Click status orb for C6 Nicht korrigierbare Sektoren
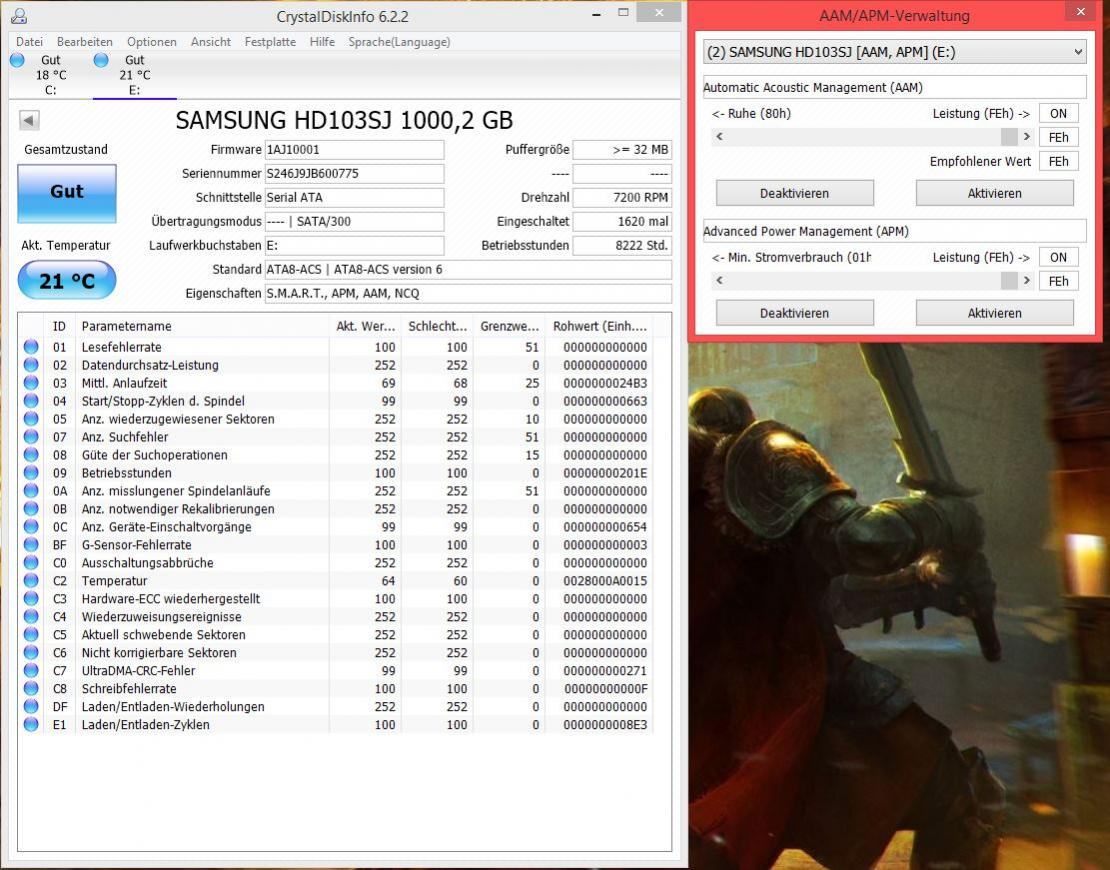1110x870 pixels. [x=31, y=653]
